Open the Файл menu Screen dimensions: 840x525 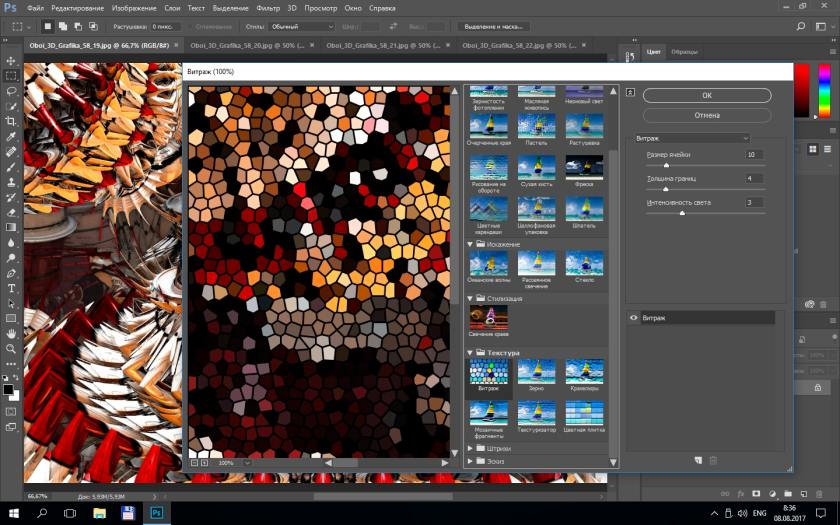click(x=35, y=8)
